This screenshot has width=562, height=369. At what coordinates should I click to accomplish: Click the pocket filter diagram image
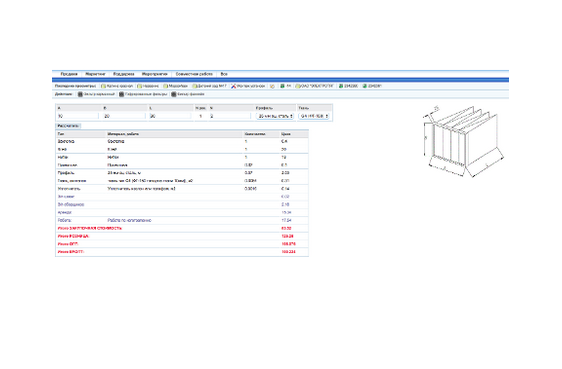pos(463,141)
